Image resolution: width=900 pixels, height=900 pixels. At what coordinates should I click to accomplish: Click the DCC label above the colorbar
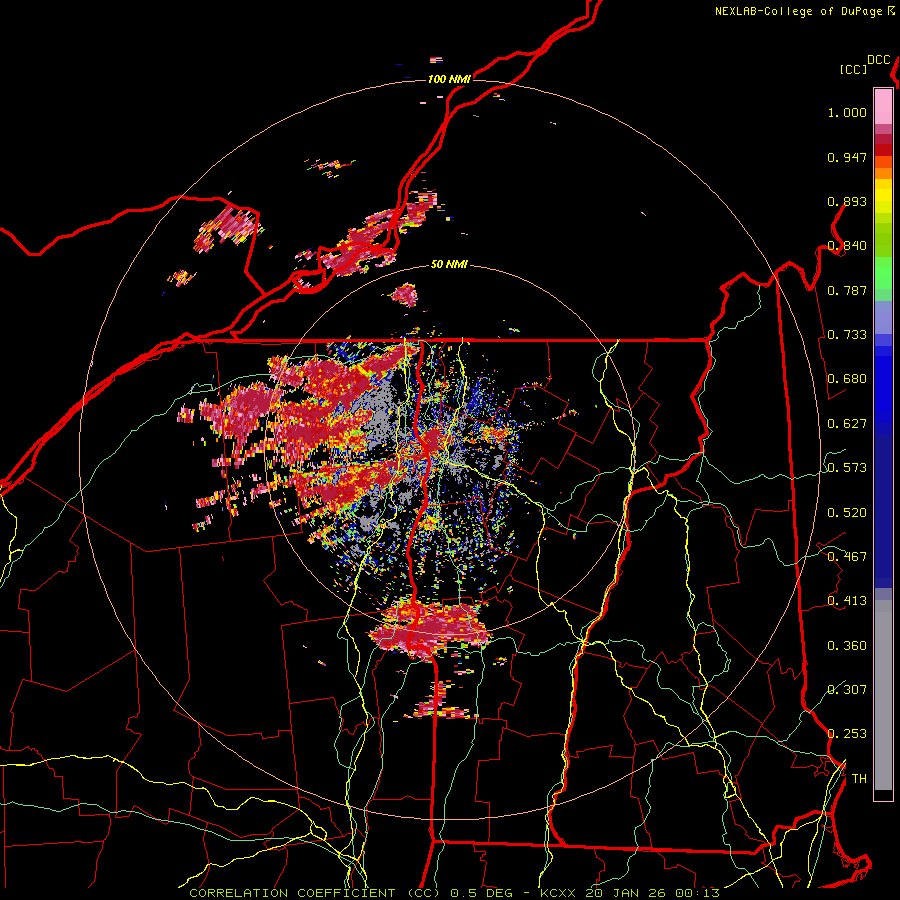878,59
